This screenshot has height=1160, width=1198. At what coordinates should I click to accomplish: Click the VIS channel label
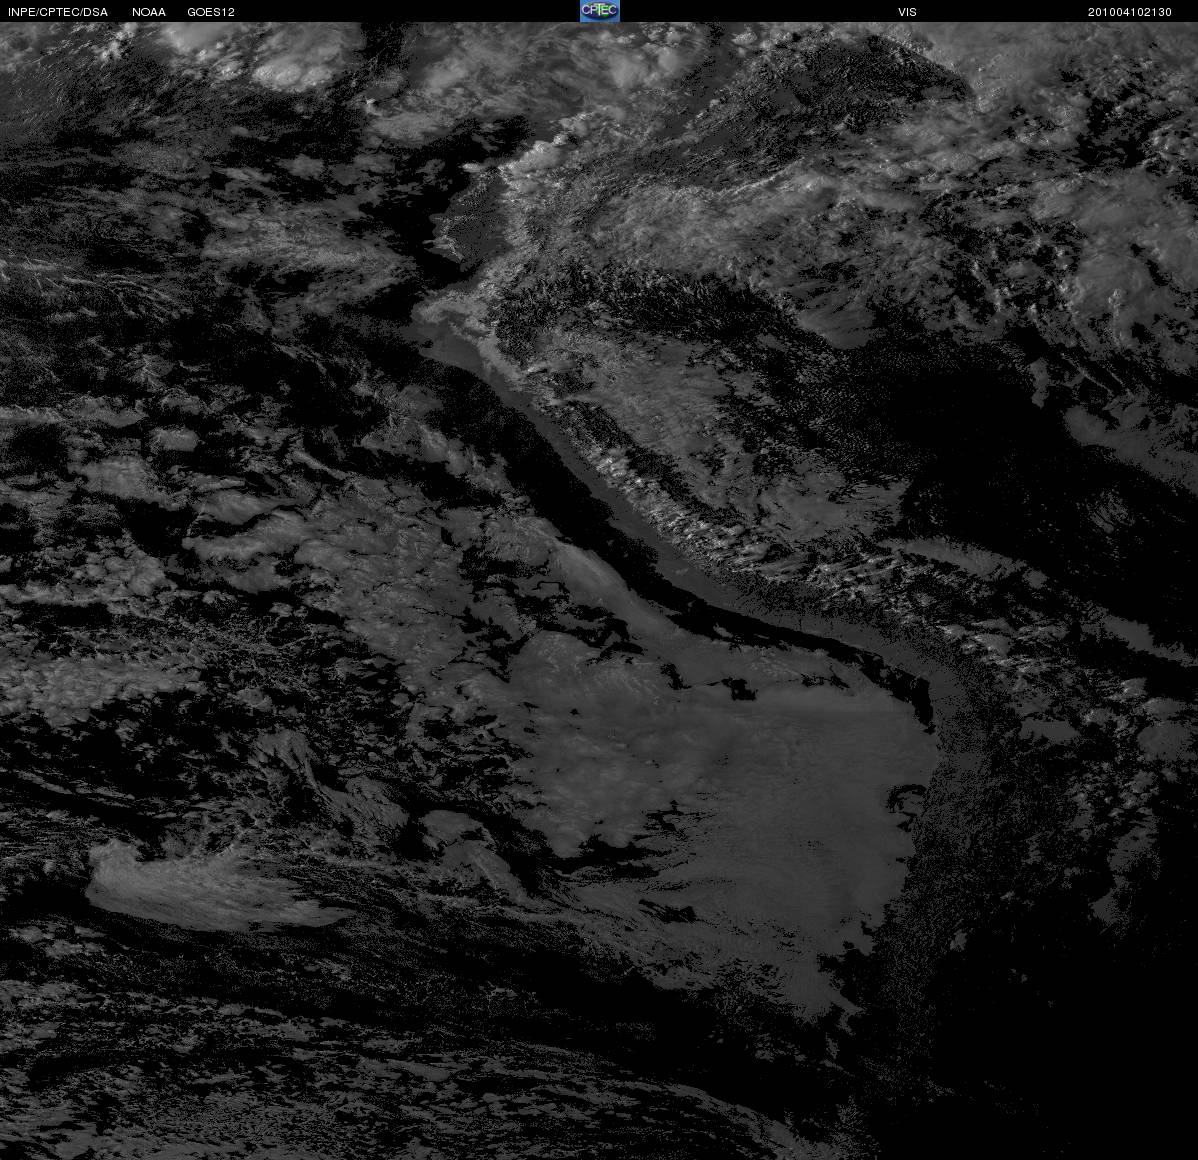pos(908,12)
